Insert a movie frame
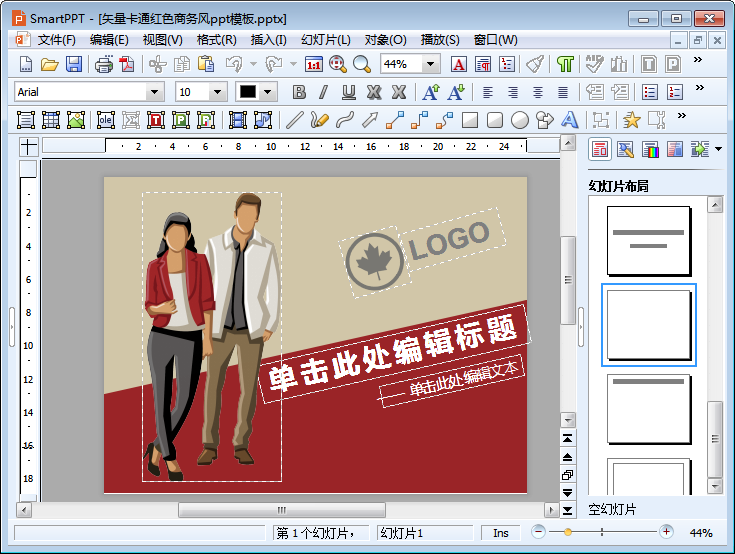 238,120
